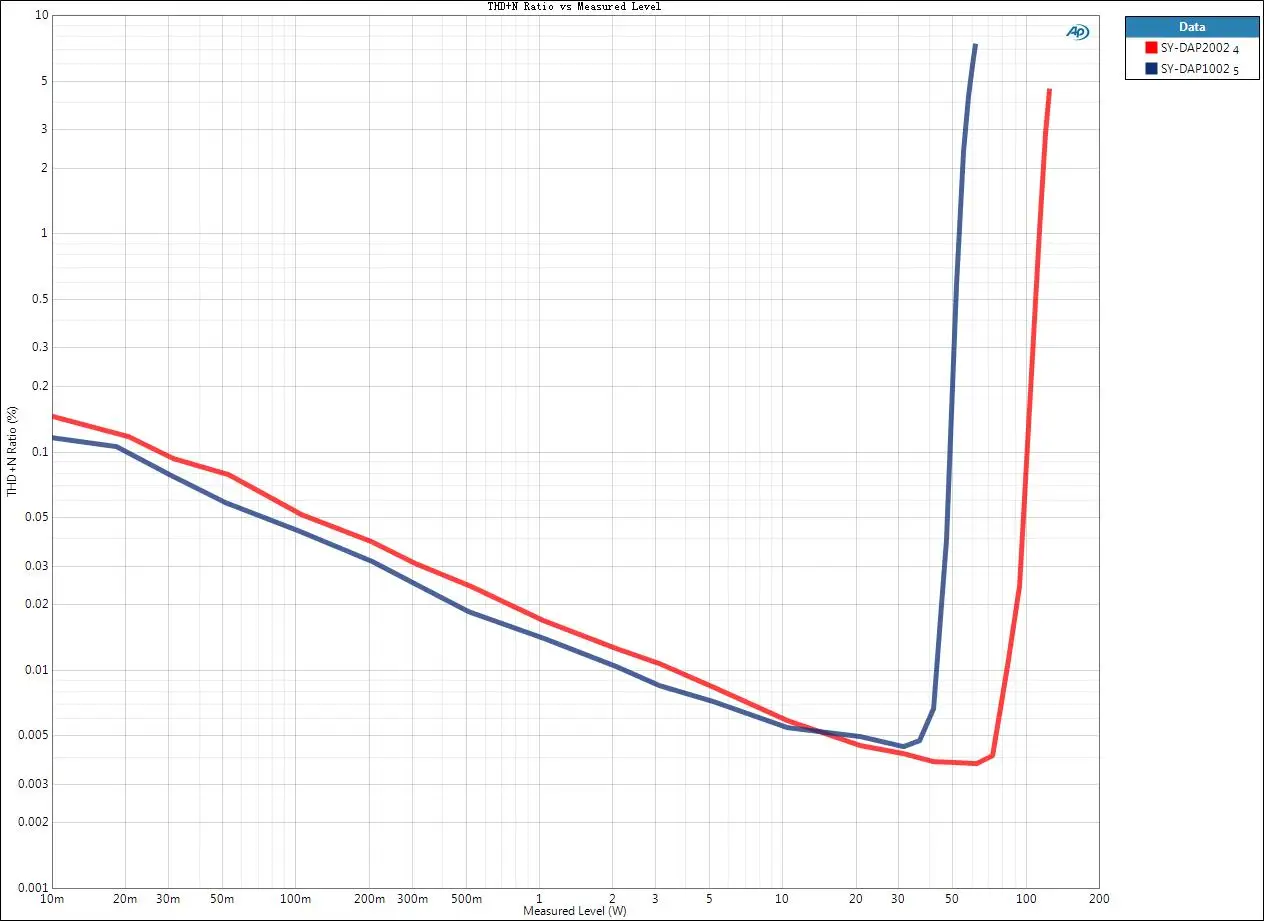This screenshot has width=1264, height=921.
Task: Click the 200 tick label on the x-axis
Action: coord(1098,899)
